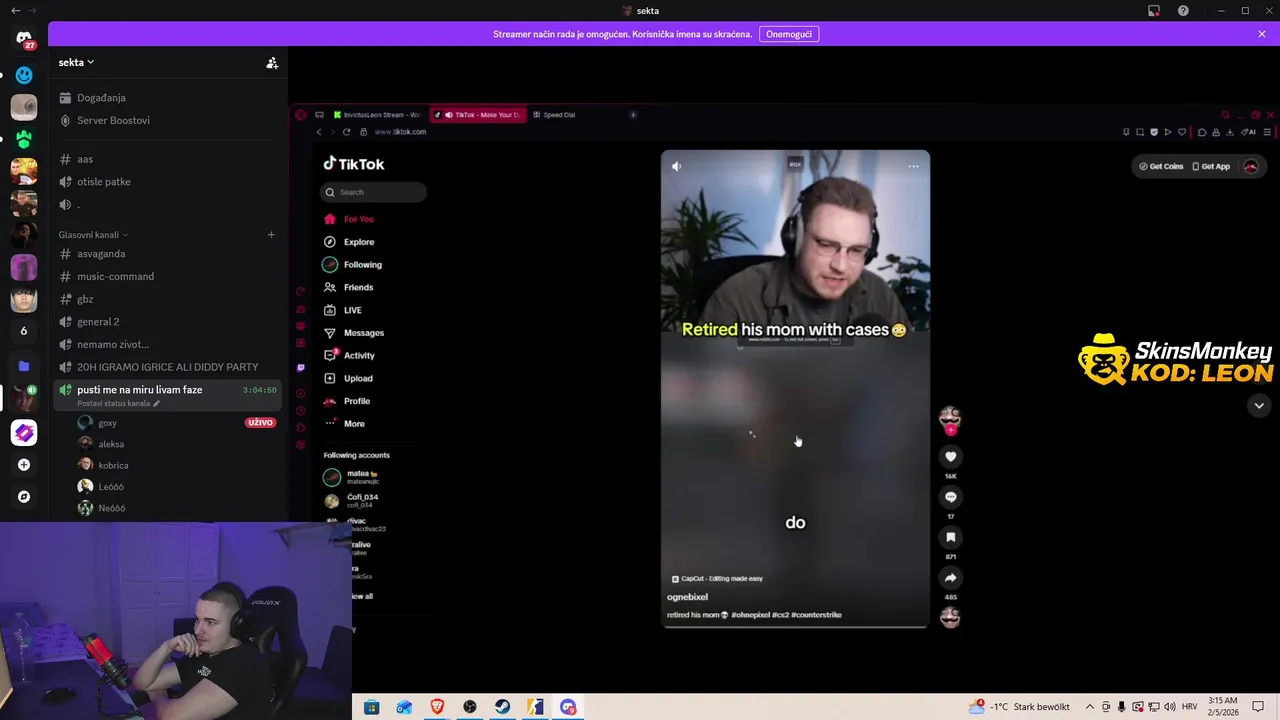Expand the sekta server dropdown

tap(76, 62)
